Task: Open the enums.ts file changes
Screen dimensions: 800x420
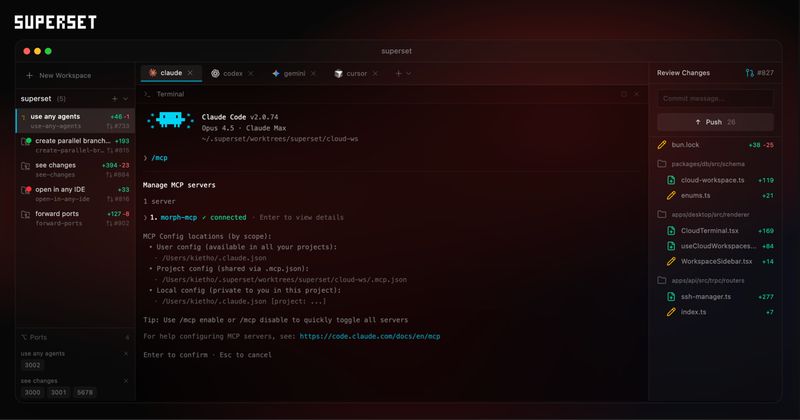Action: pos(719,195)
